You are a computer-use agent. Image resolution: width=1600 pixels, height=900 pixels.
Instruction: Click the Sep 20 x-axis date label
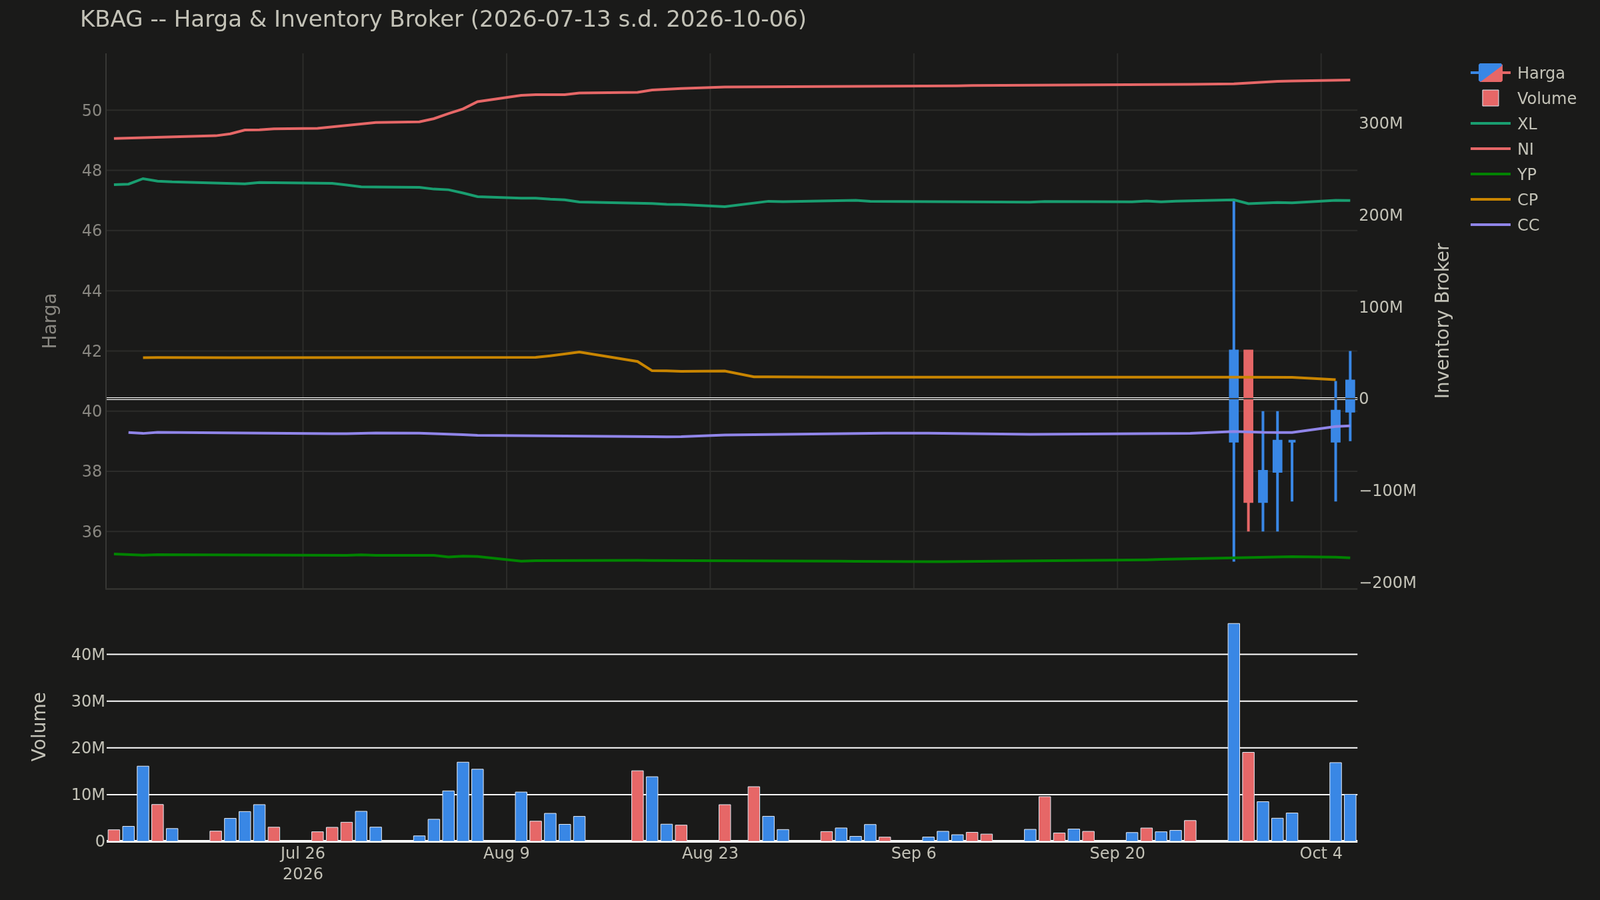[1117, 853]
